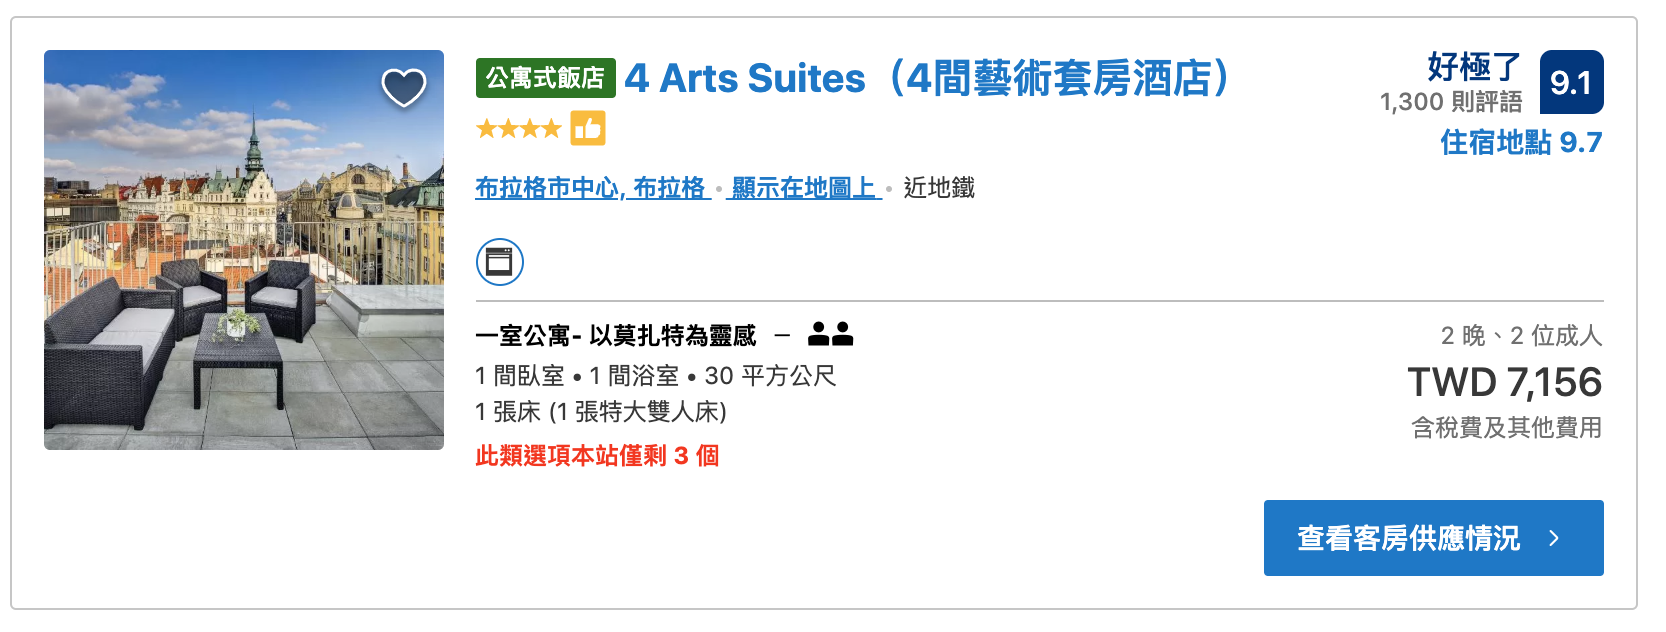Open the rooftop terrace hotel photo
Viewport: 1666px width, 632px height.
coord(244,250)
